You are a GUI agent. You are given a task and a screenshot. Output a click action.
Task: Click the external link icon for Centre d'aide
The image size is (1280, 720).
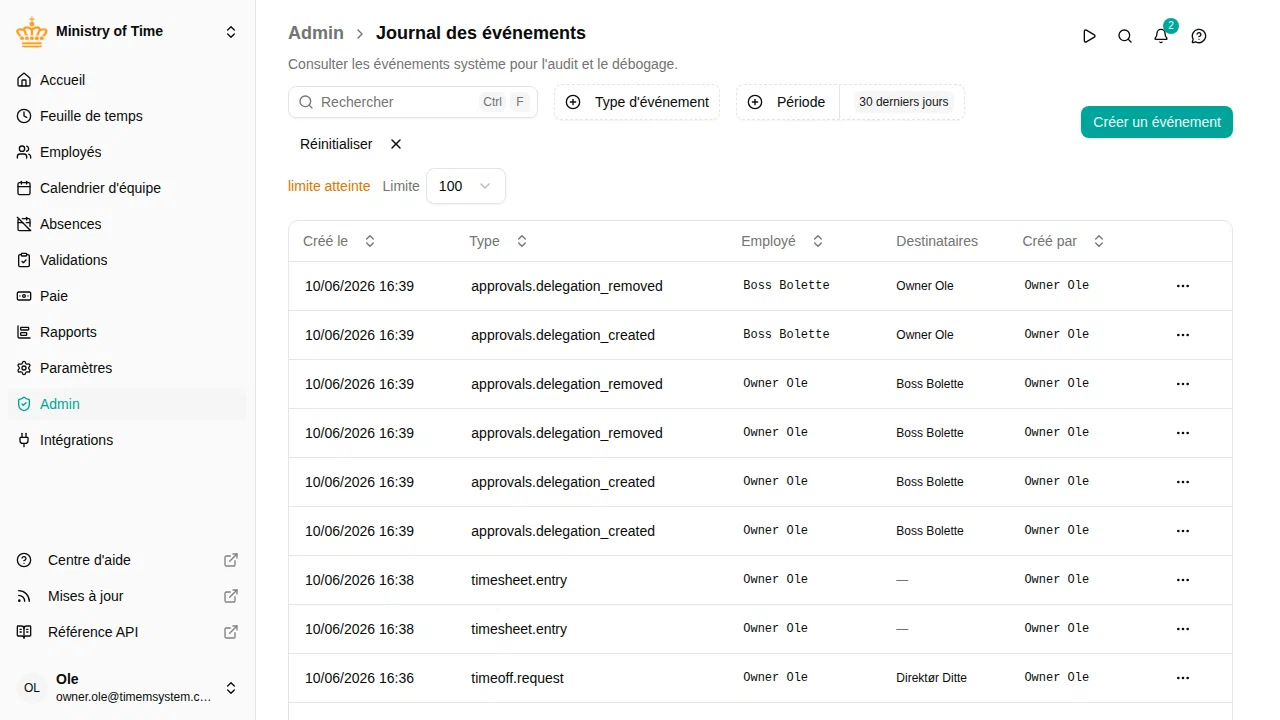point(231,560)
